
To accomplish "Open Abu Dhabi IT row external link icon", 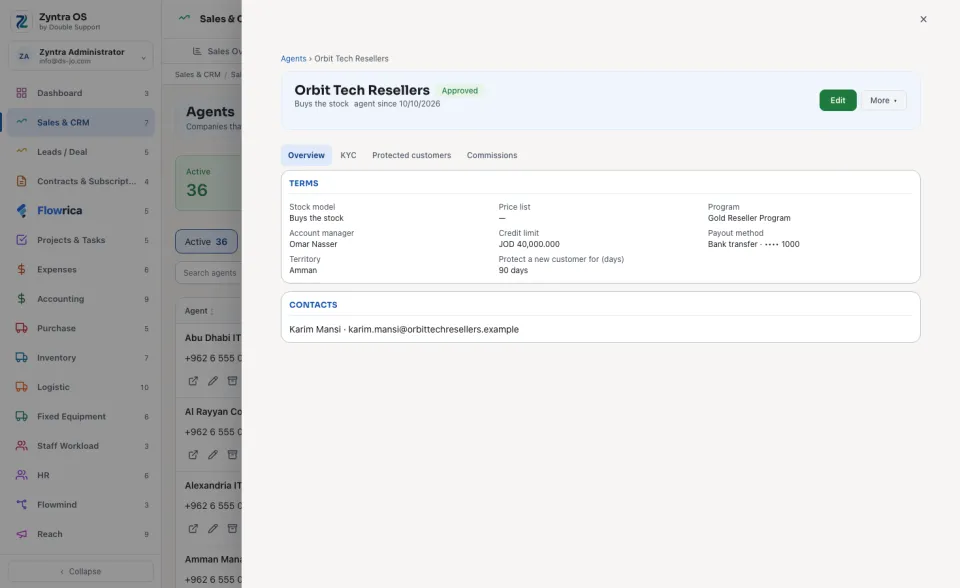I will pos(193,381).
